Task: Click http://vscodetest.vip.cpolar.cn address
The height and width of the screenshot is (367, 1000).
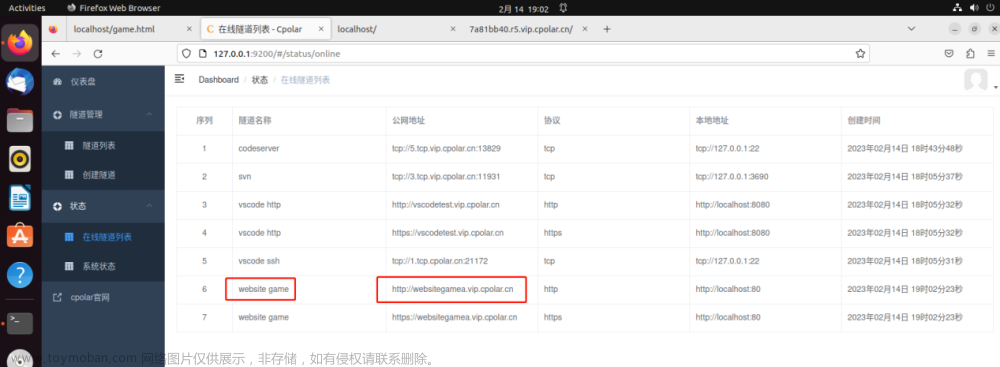Action: pos(446,204)
